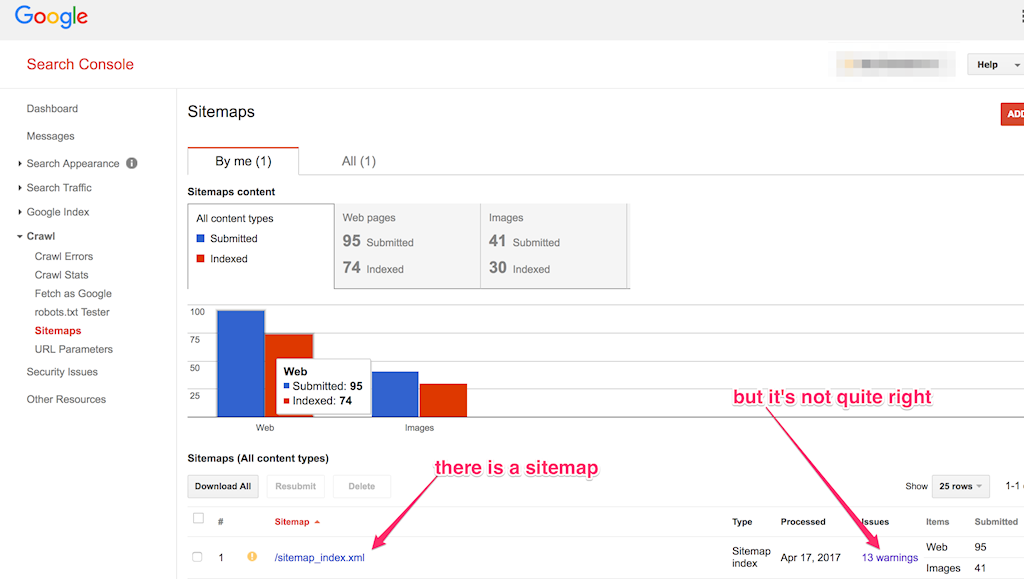Click the Google logo

51,17
